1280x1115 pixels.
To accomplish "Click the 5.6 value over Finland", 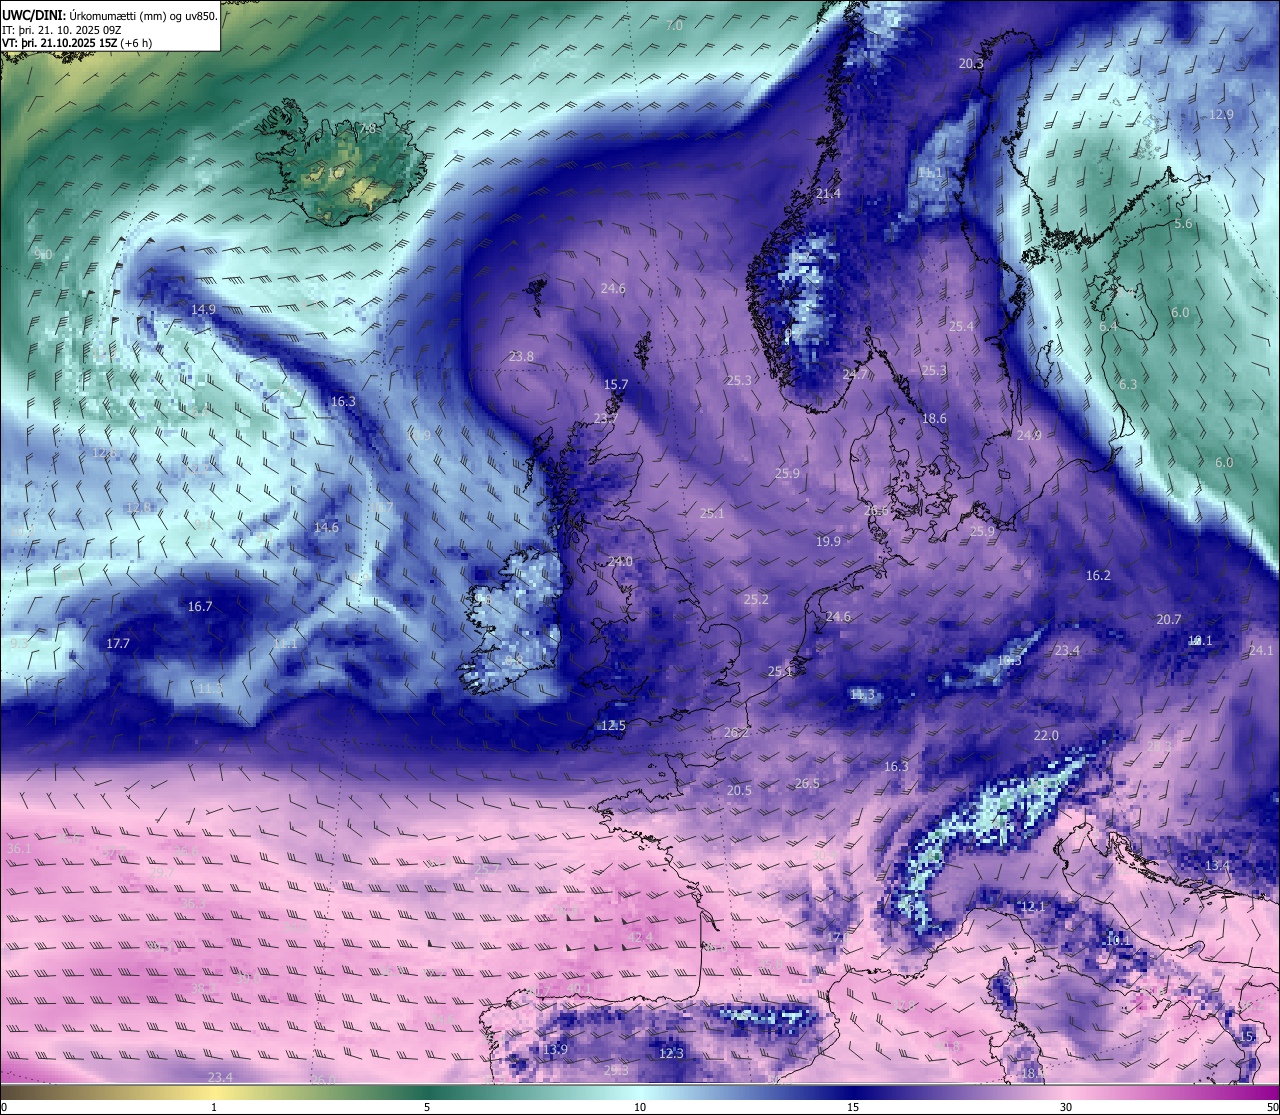I will 1183,224.
